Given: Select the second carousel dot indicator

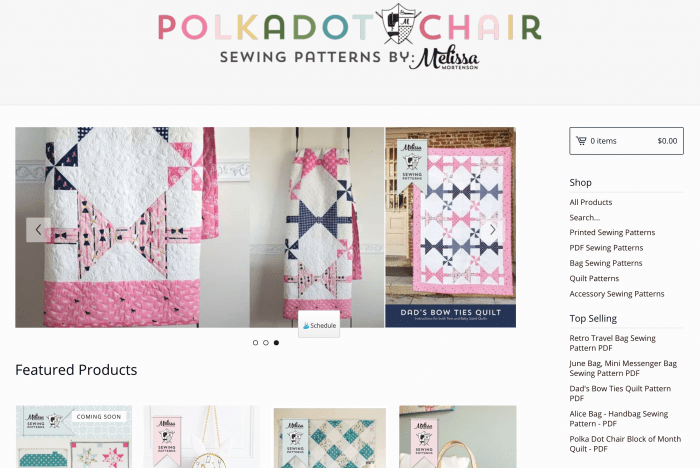Looking at the screenshot, I should pos(266,343).
